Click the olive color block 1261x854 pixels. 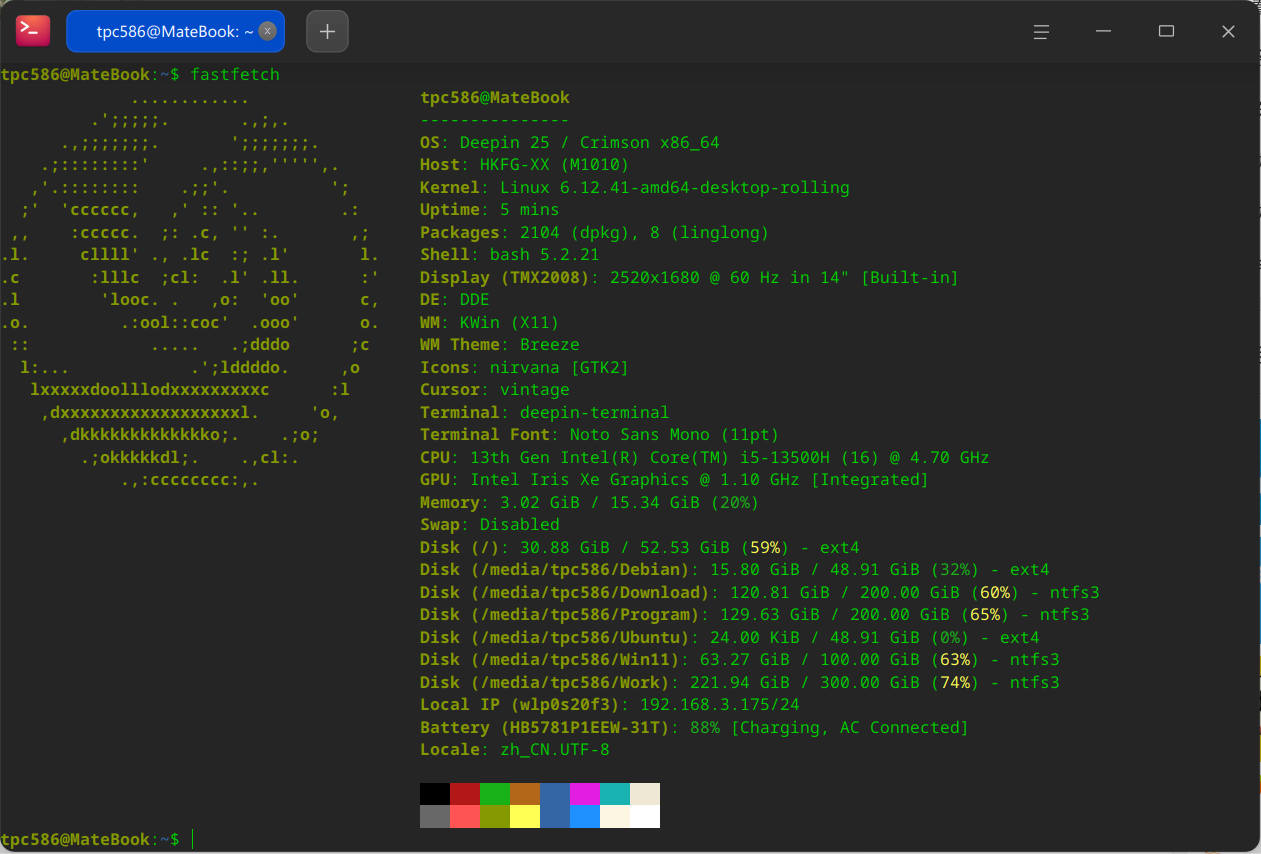coord(495,817)
